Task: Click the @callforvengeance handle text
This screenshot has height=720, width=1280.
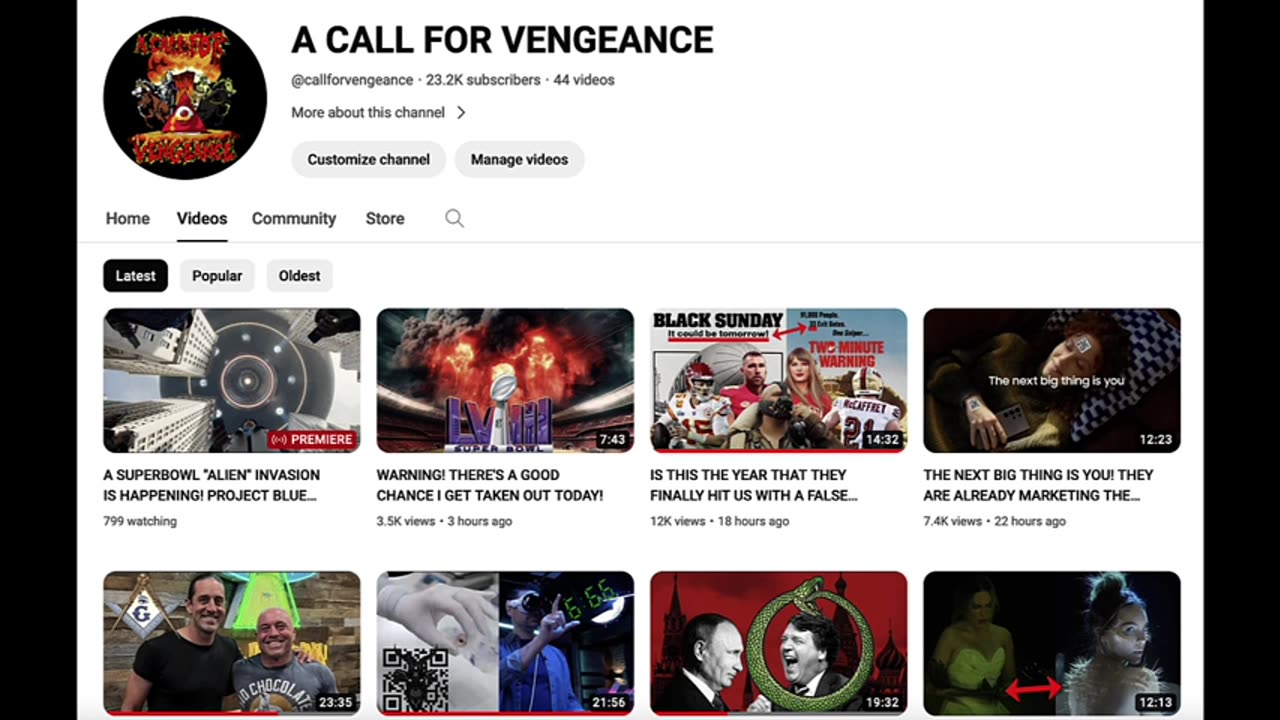Action: point(352,80)
